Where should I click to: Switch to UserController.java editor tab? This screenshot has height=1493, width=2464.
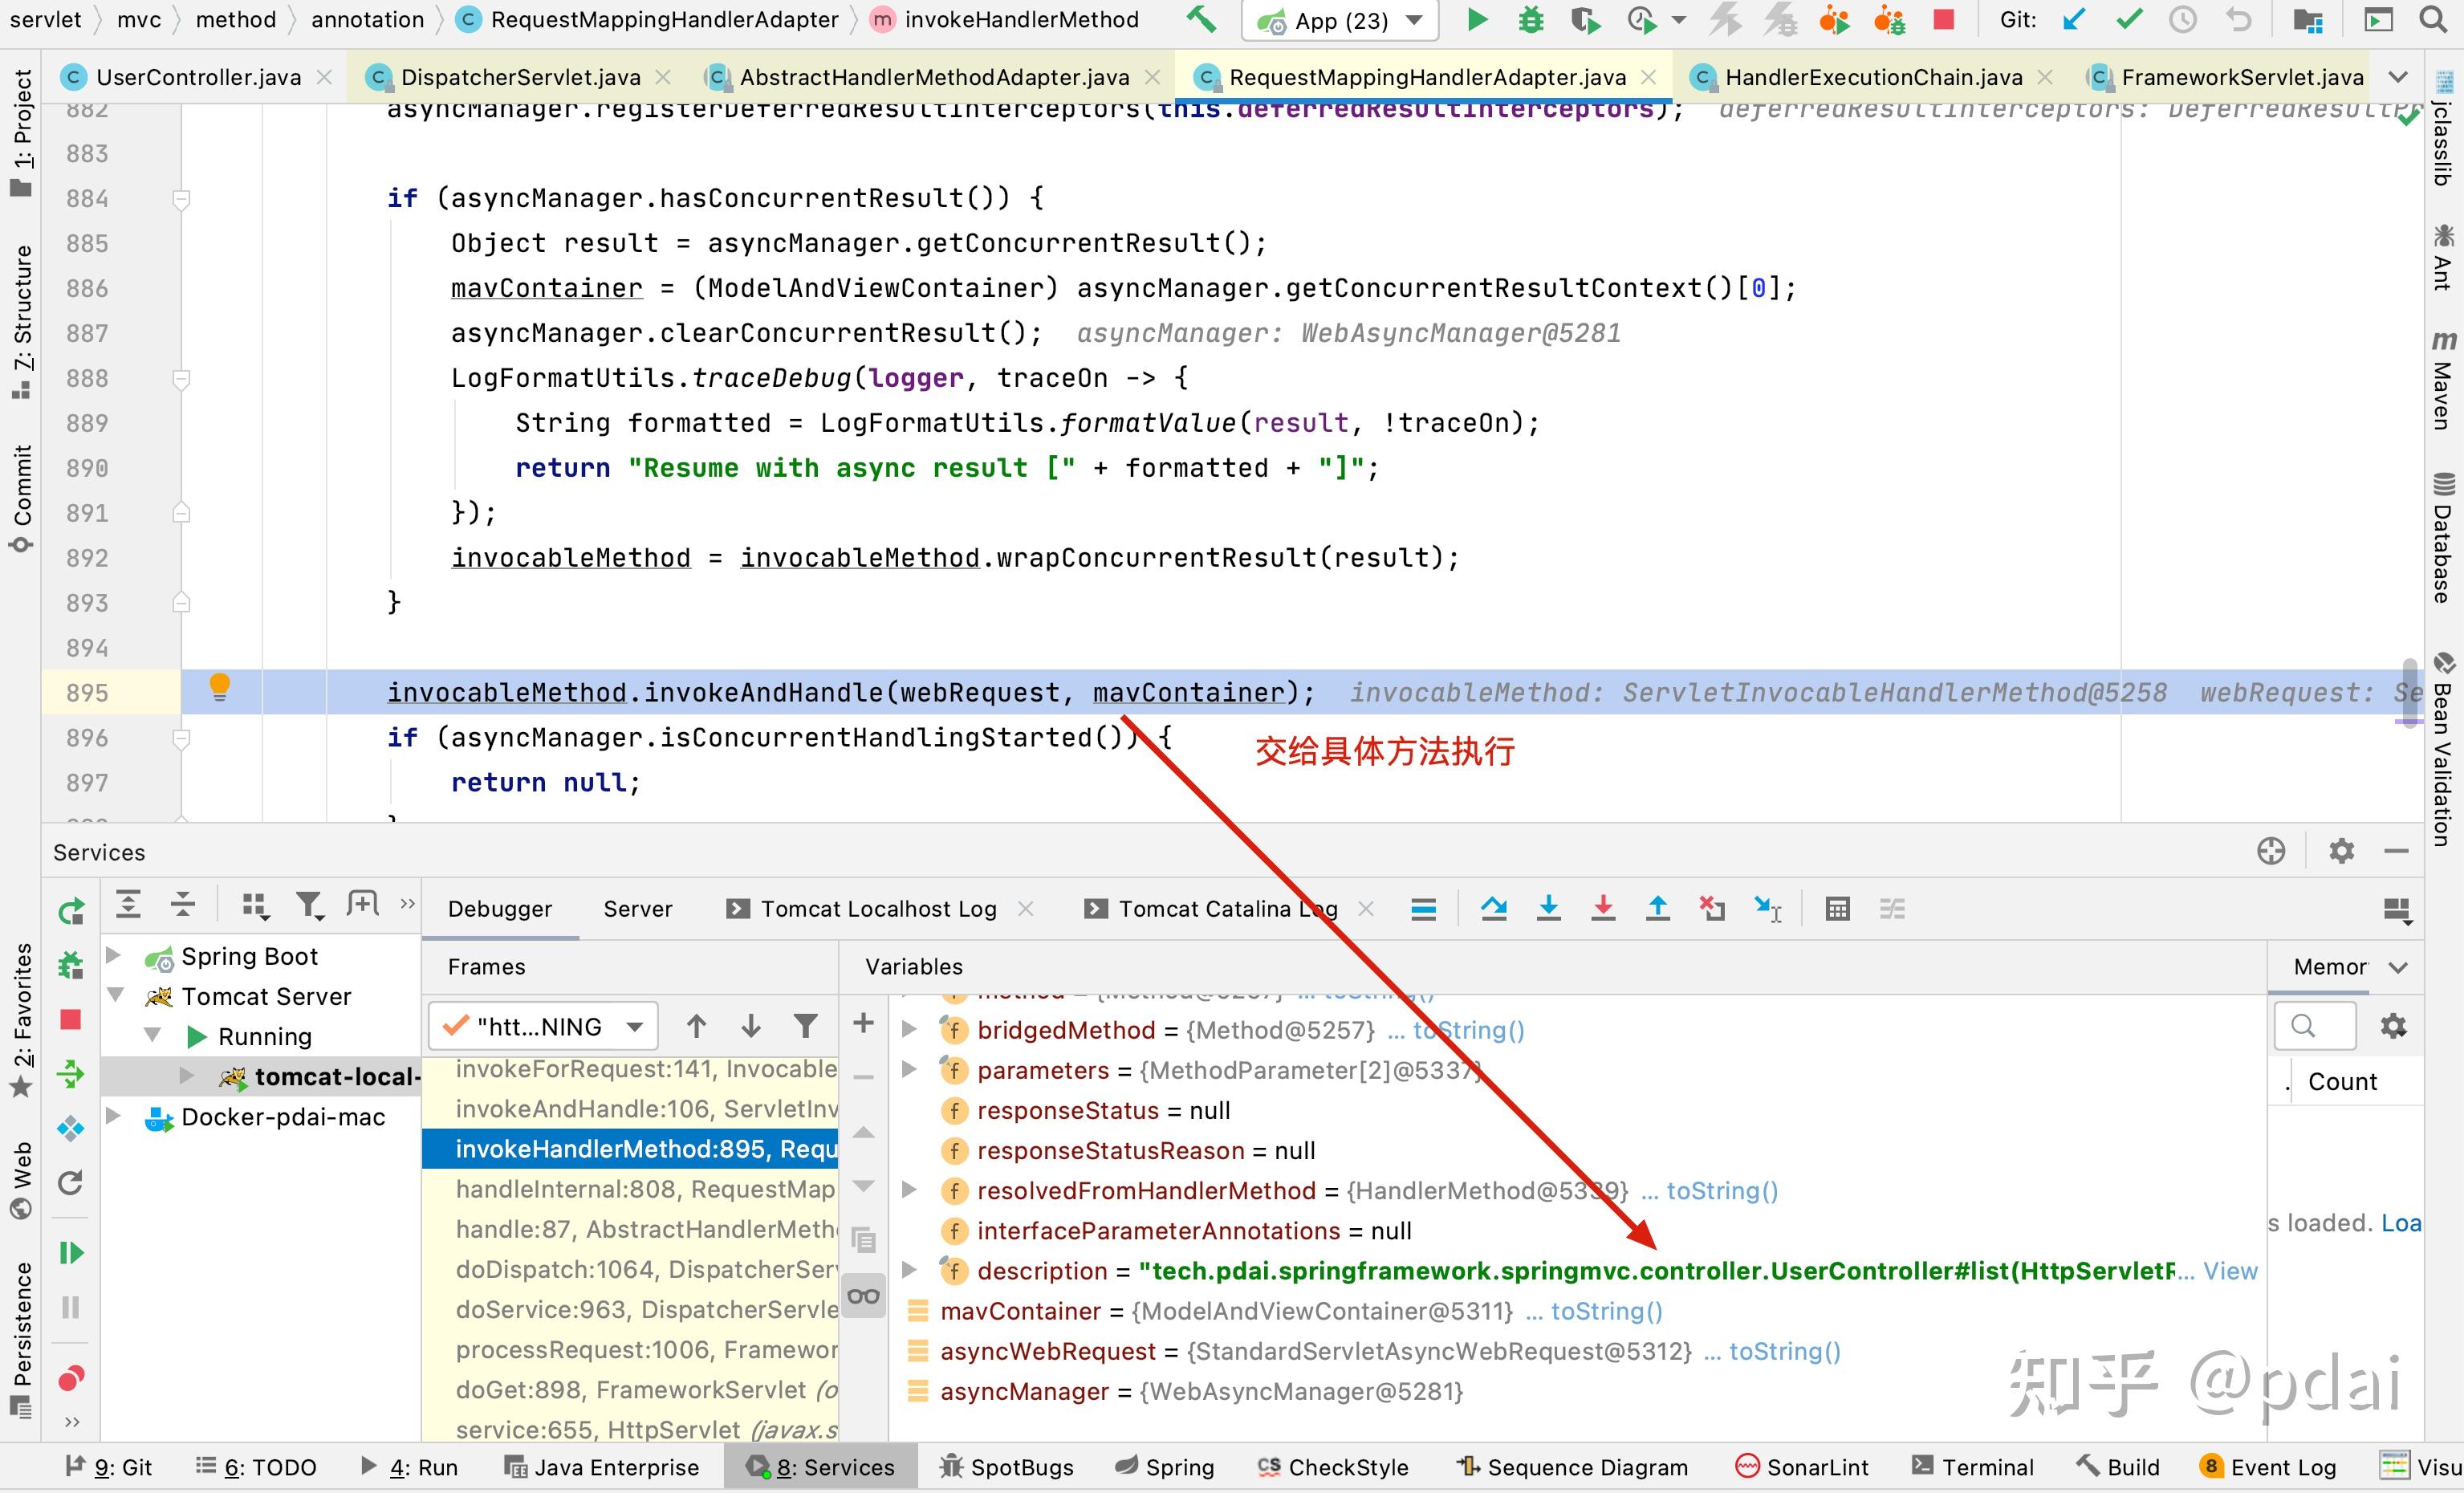(x=197, y=77)
